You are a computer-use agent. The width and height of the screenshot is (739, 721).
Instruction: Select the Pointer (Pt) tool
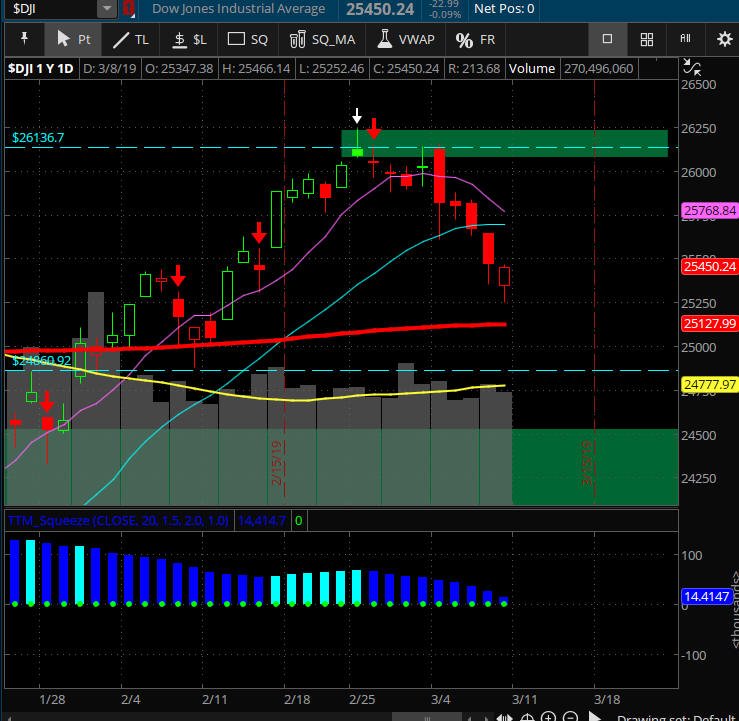73,39
